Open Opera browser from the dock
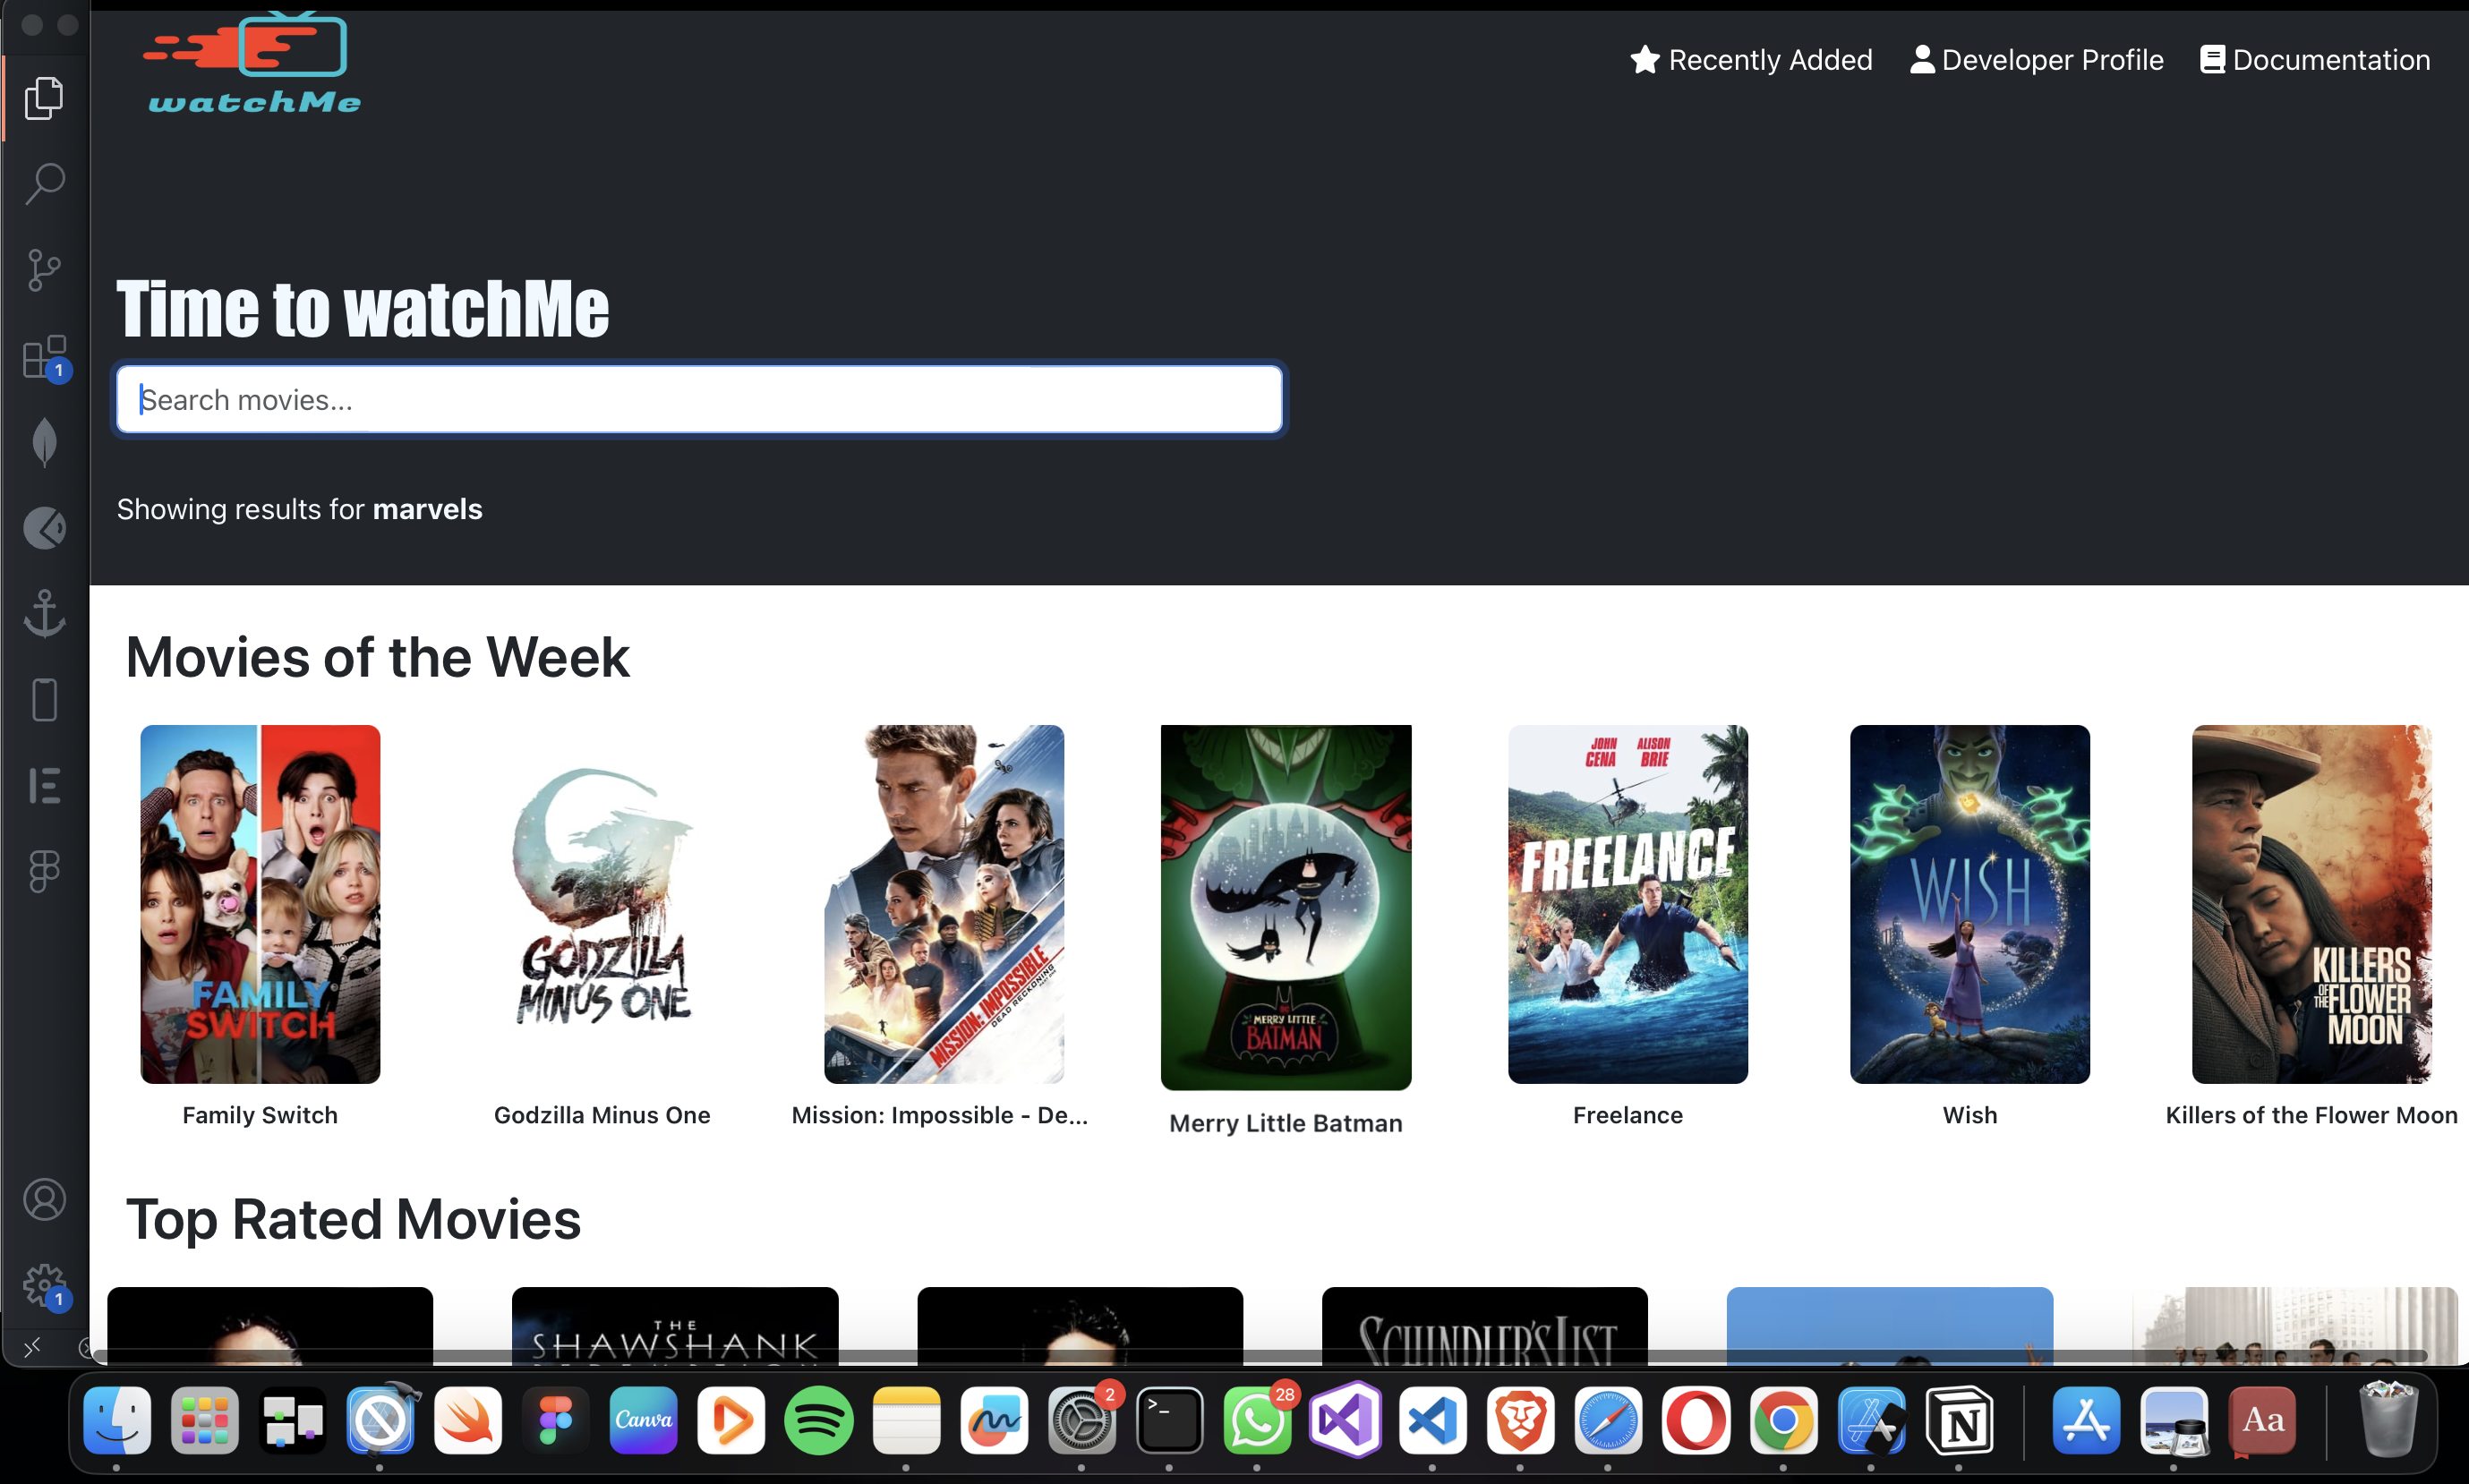 1695,1419
